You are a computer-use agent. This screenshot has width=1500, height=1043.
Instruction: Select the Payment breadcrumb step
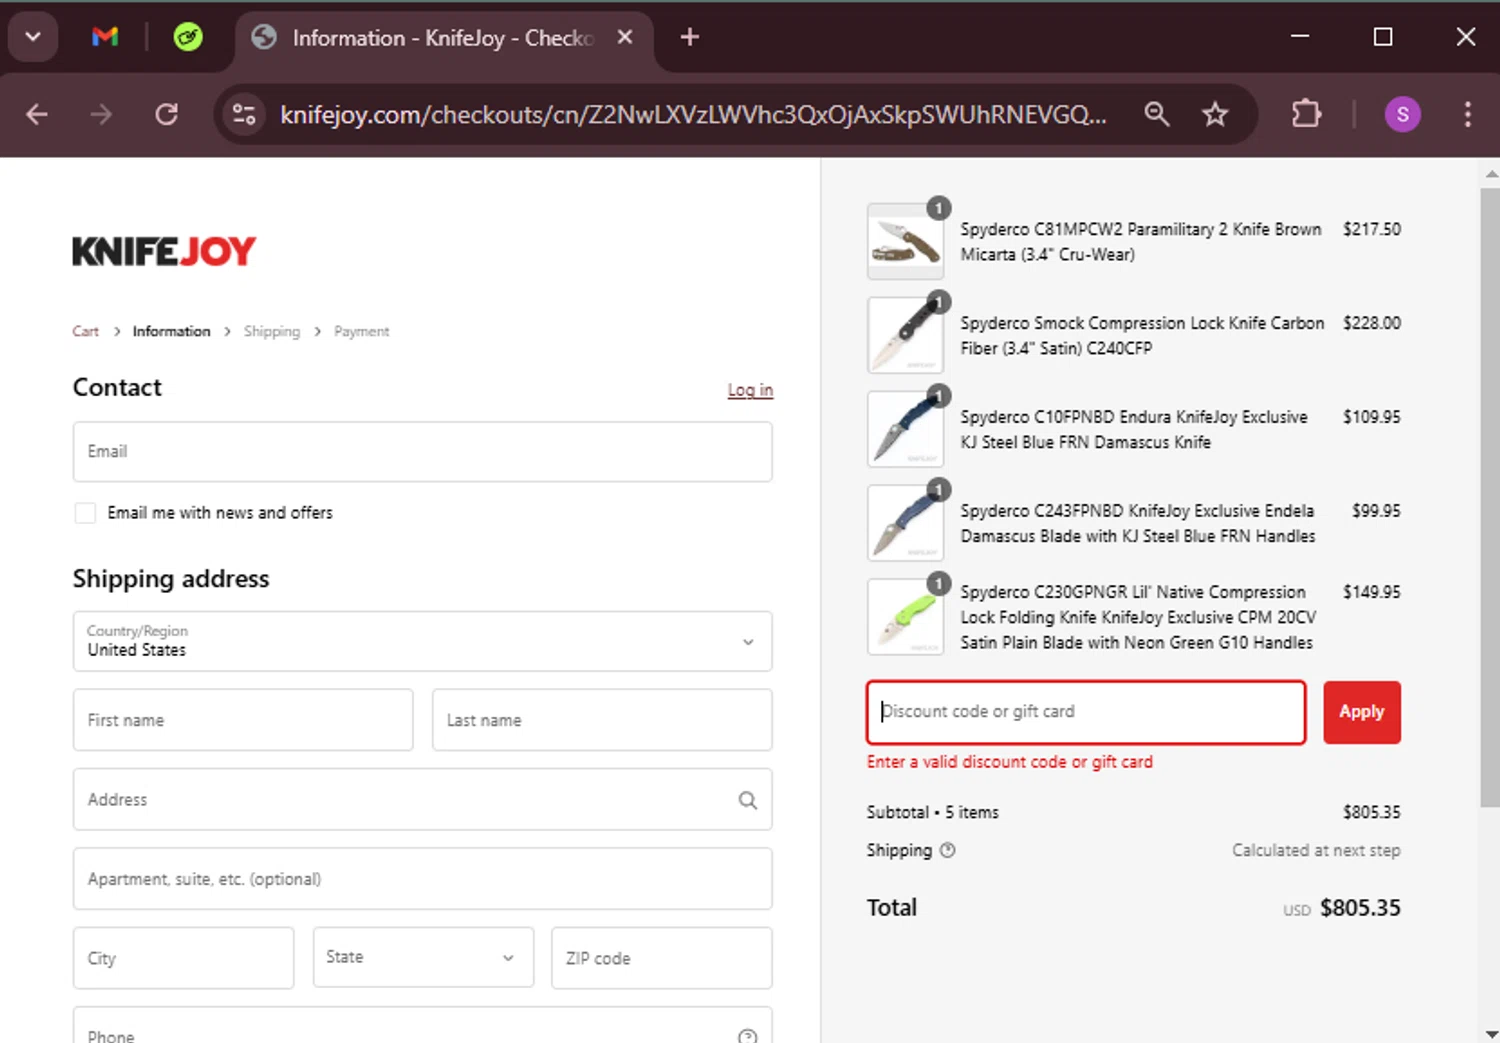361,331
